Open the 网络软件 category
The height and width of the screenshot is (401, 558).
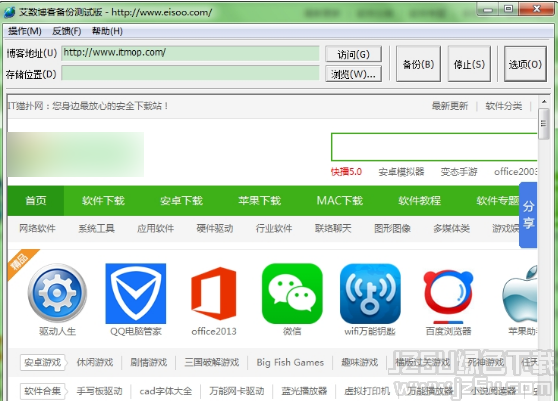coord(37,228)
